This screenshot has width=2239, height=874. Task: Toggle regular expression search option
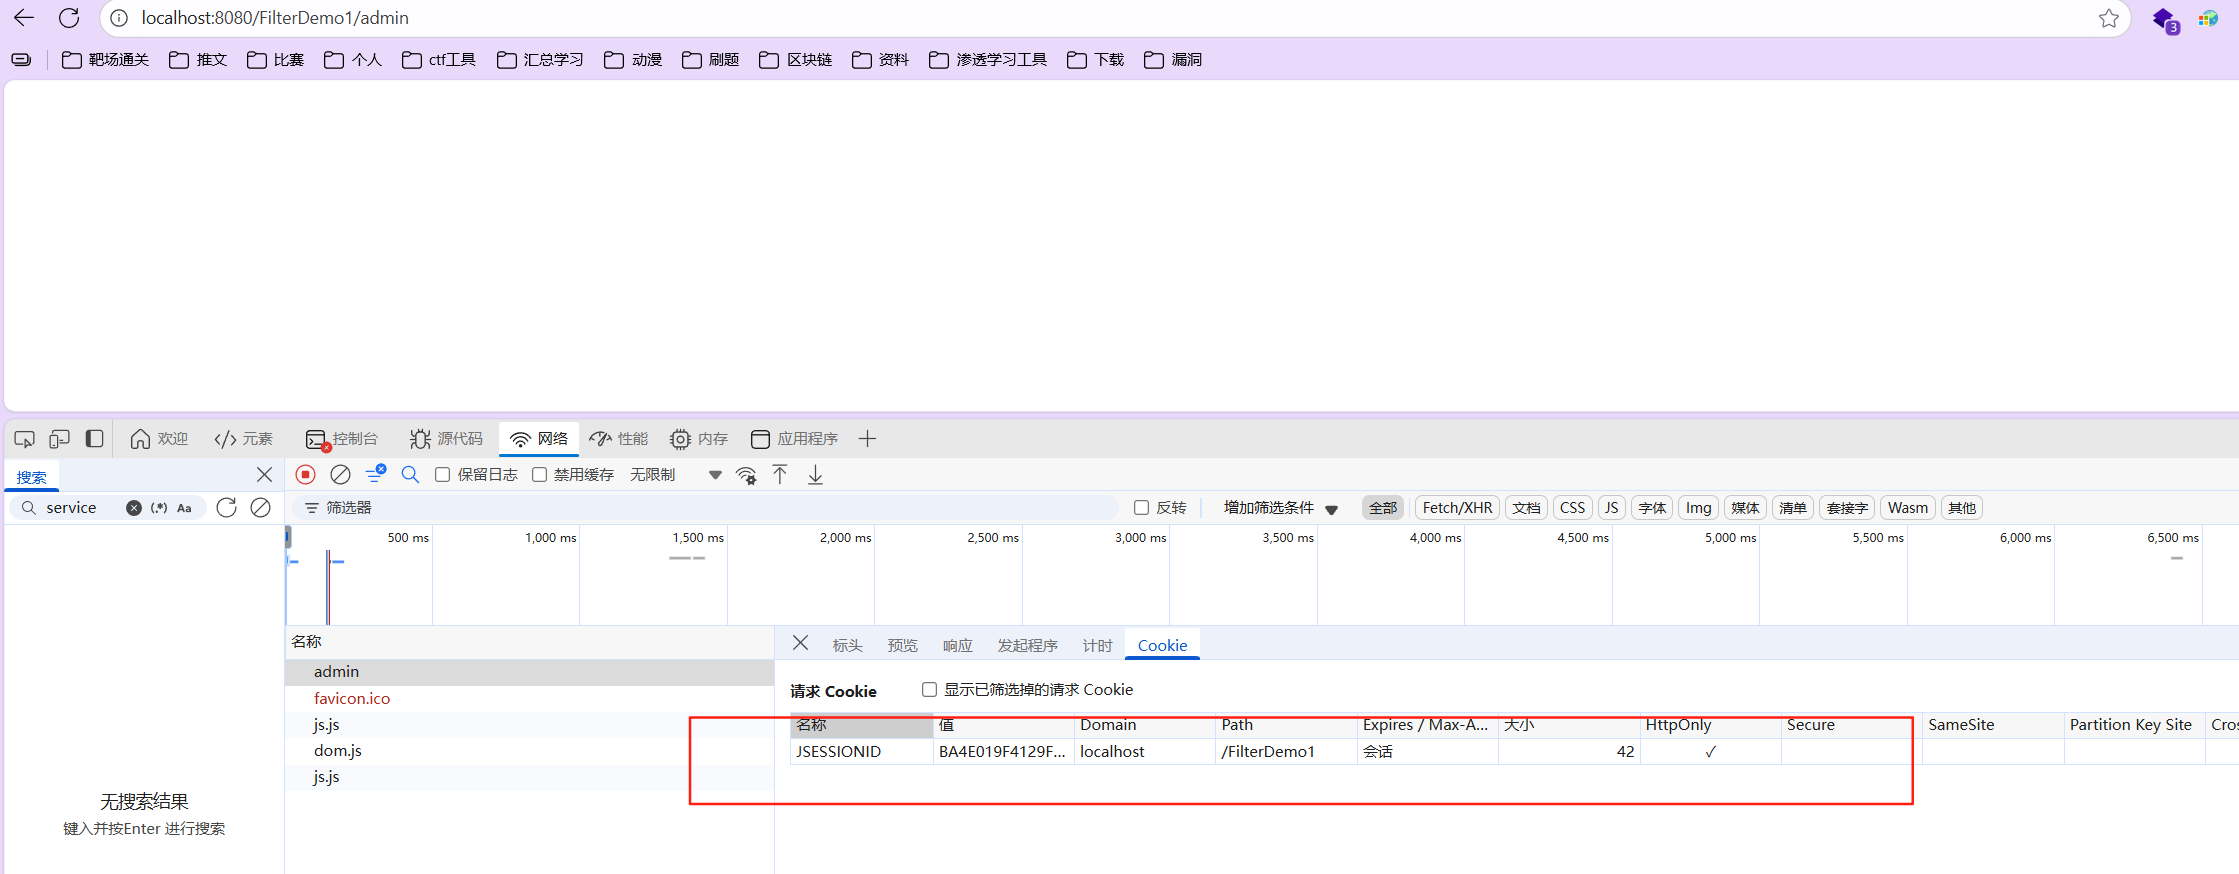coord(159,508)
